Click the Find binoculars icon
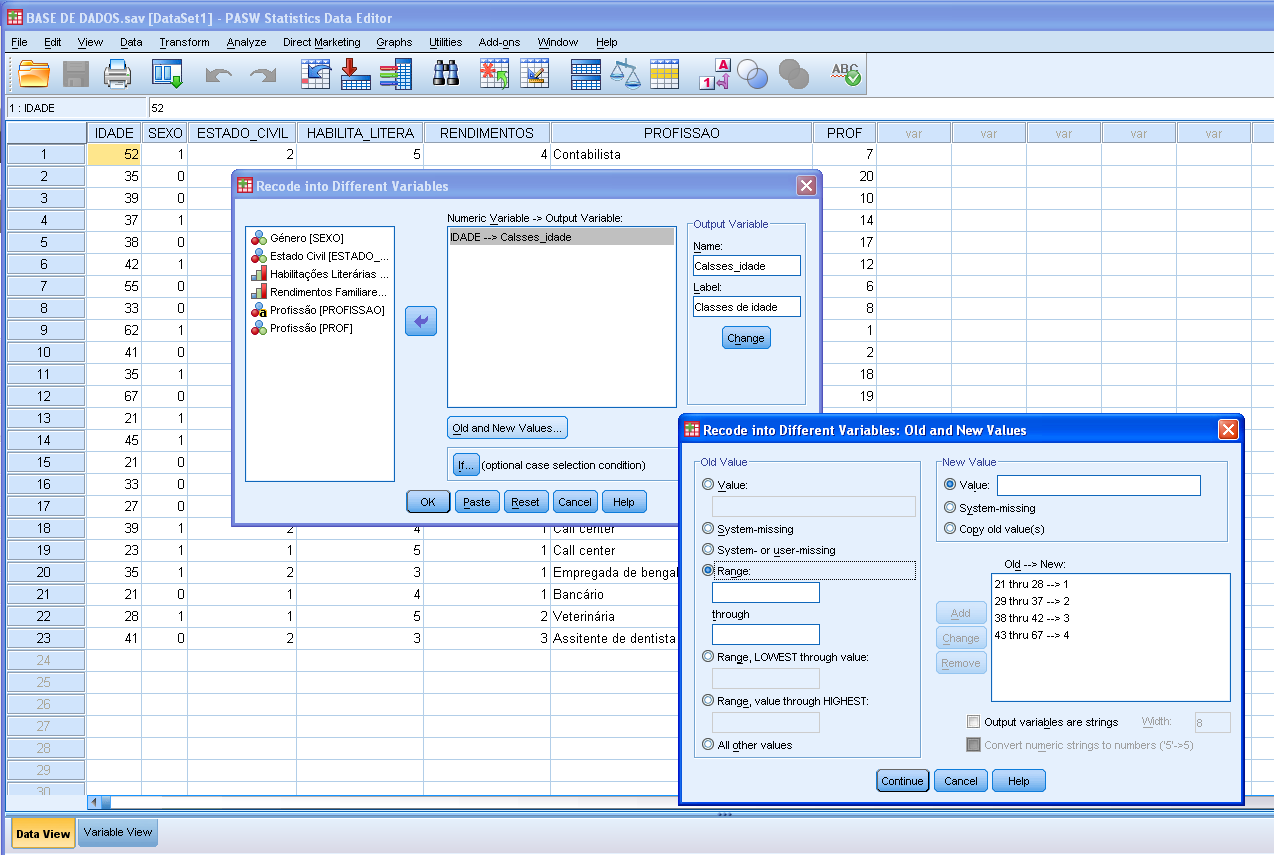This screenshot has width=1274, height=855. click(x=445, y=74)
